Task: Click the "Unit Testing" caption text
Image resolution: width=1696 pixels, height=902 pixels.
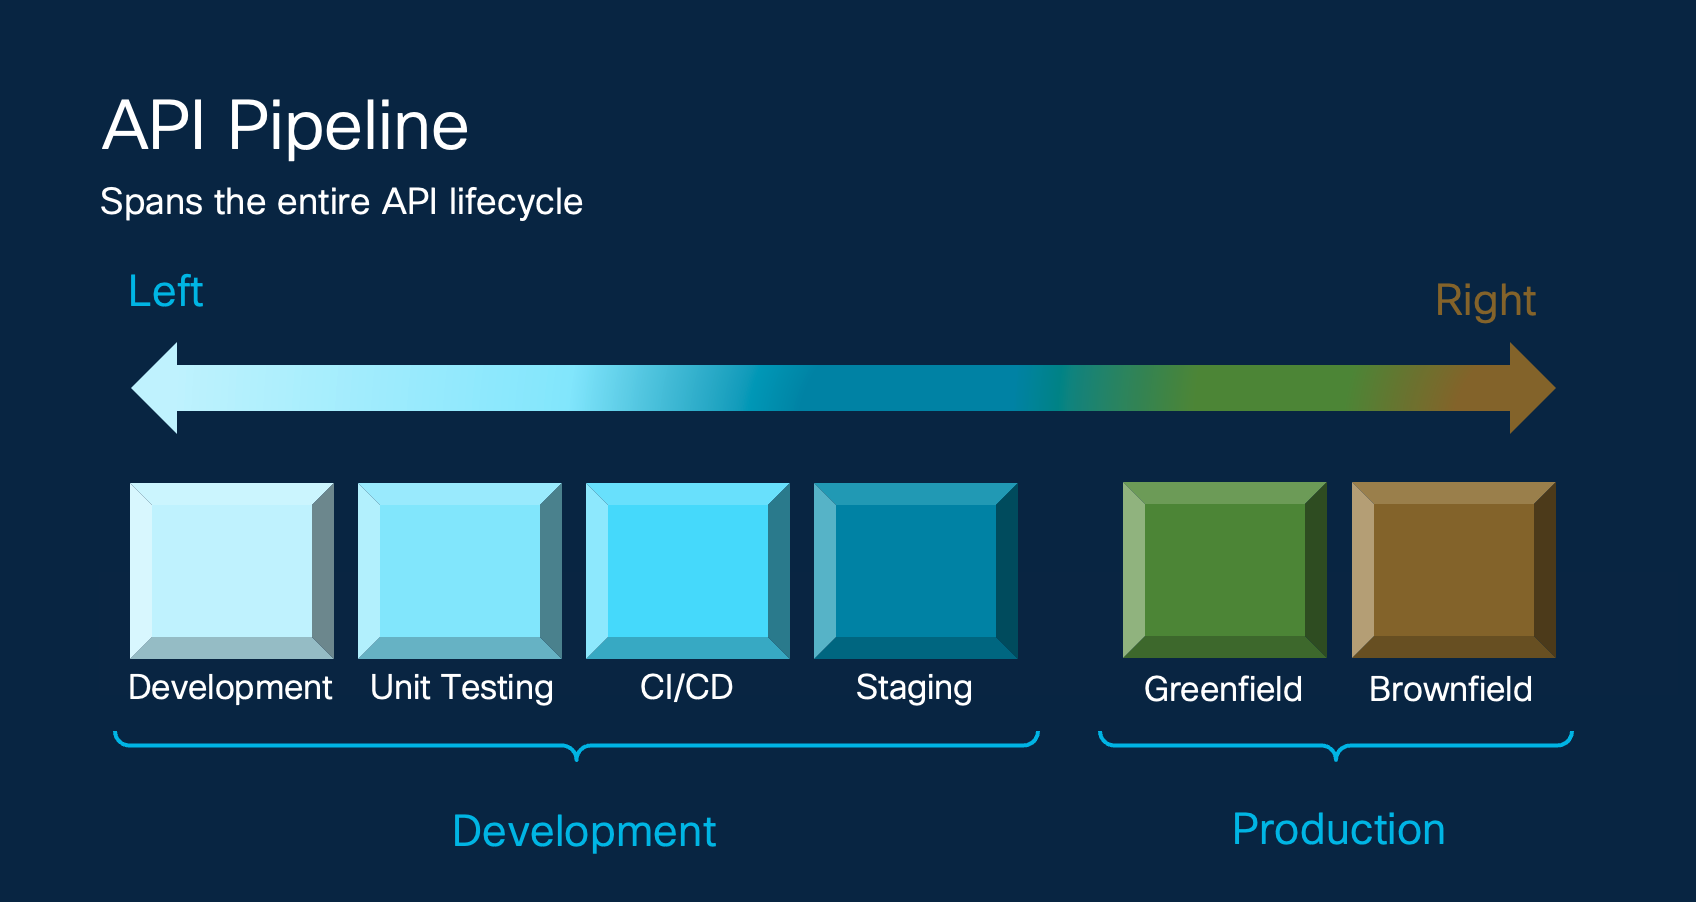Action: point(461,687)
